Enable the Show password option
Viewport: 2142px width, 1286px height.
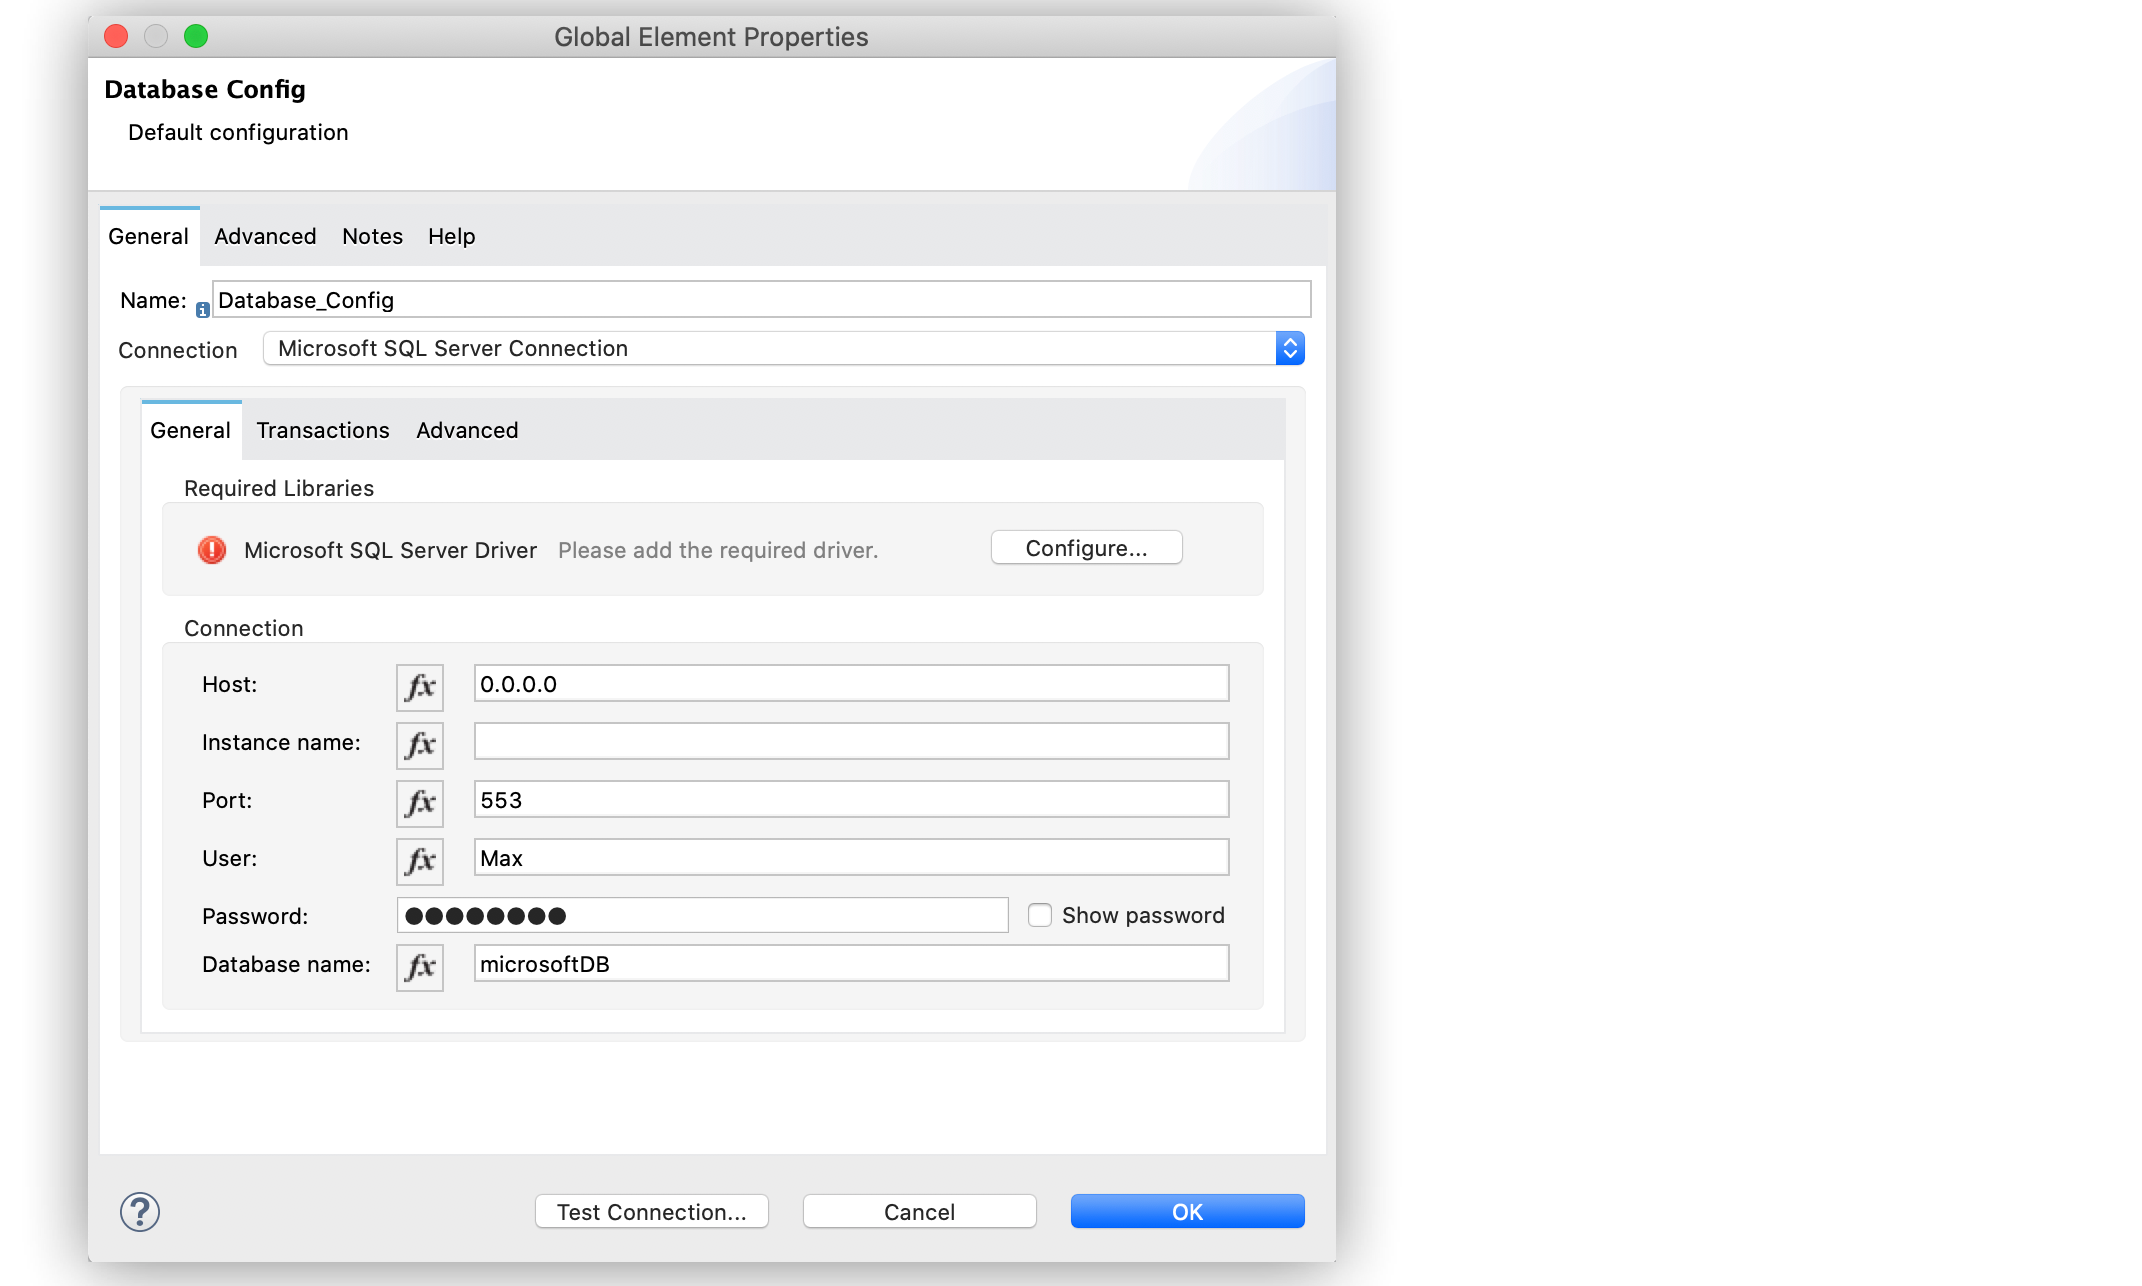pos(1040,916)
